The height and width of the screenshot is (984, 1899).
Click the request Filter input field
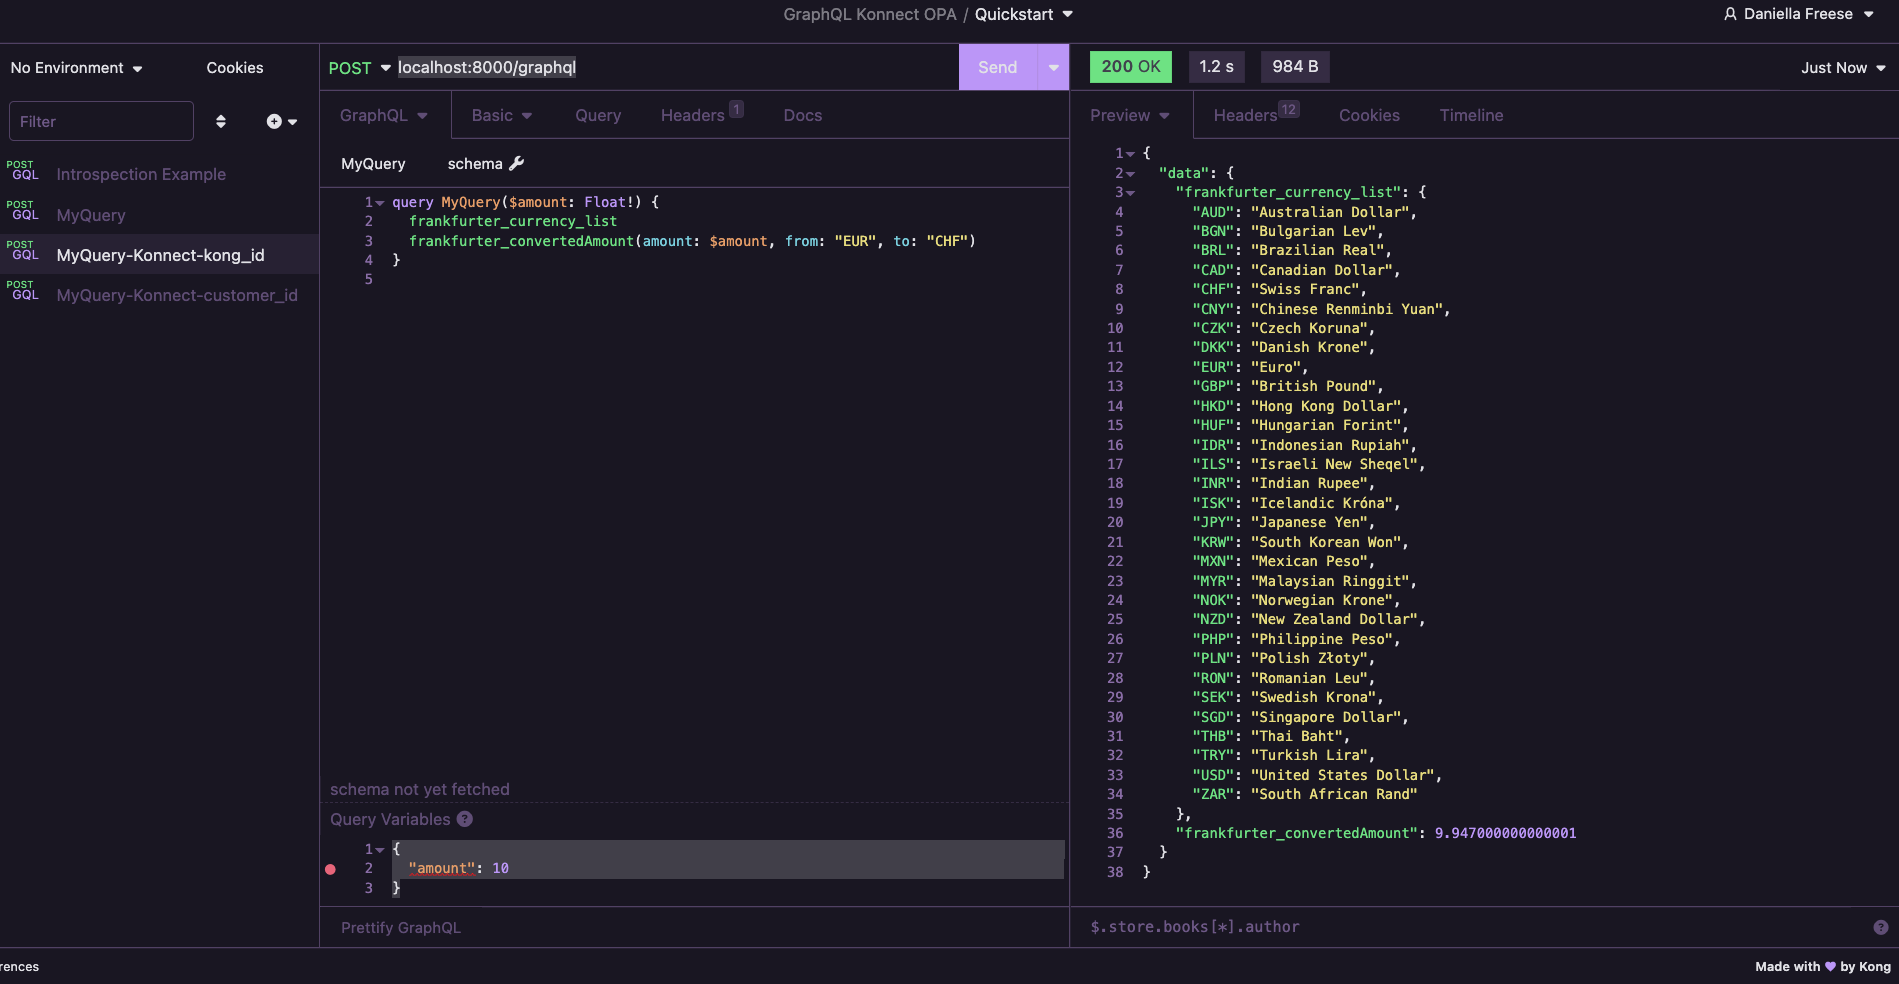pyautogui.click(x=101, y=121)
